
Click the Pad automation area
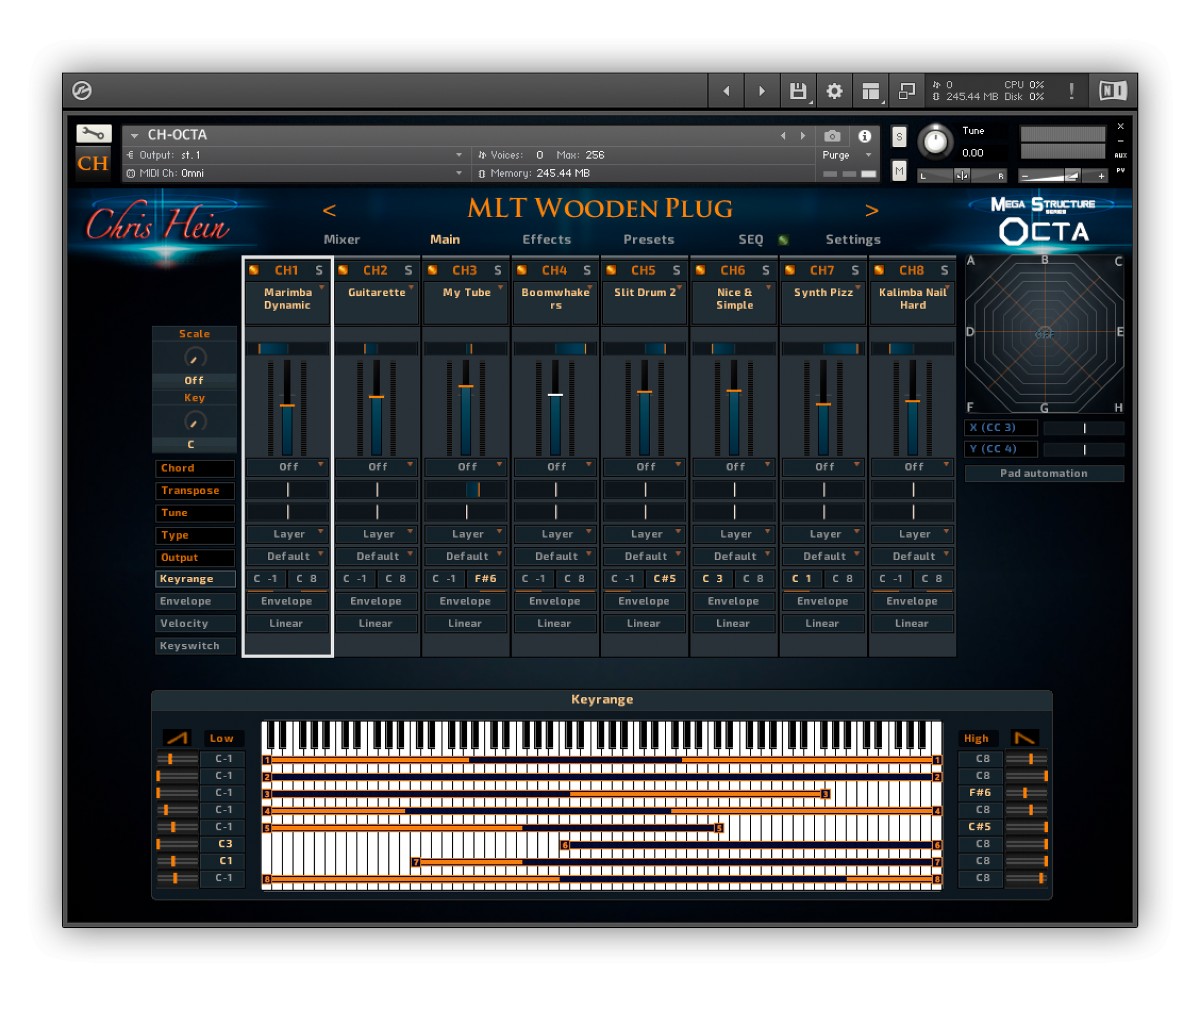1044,473
